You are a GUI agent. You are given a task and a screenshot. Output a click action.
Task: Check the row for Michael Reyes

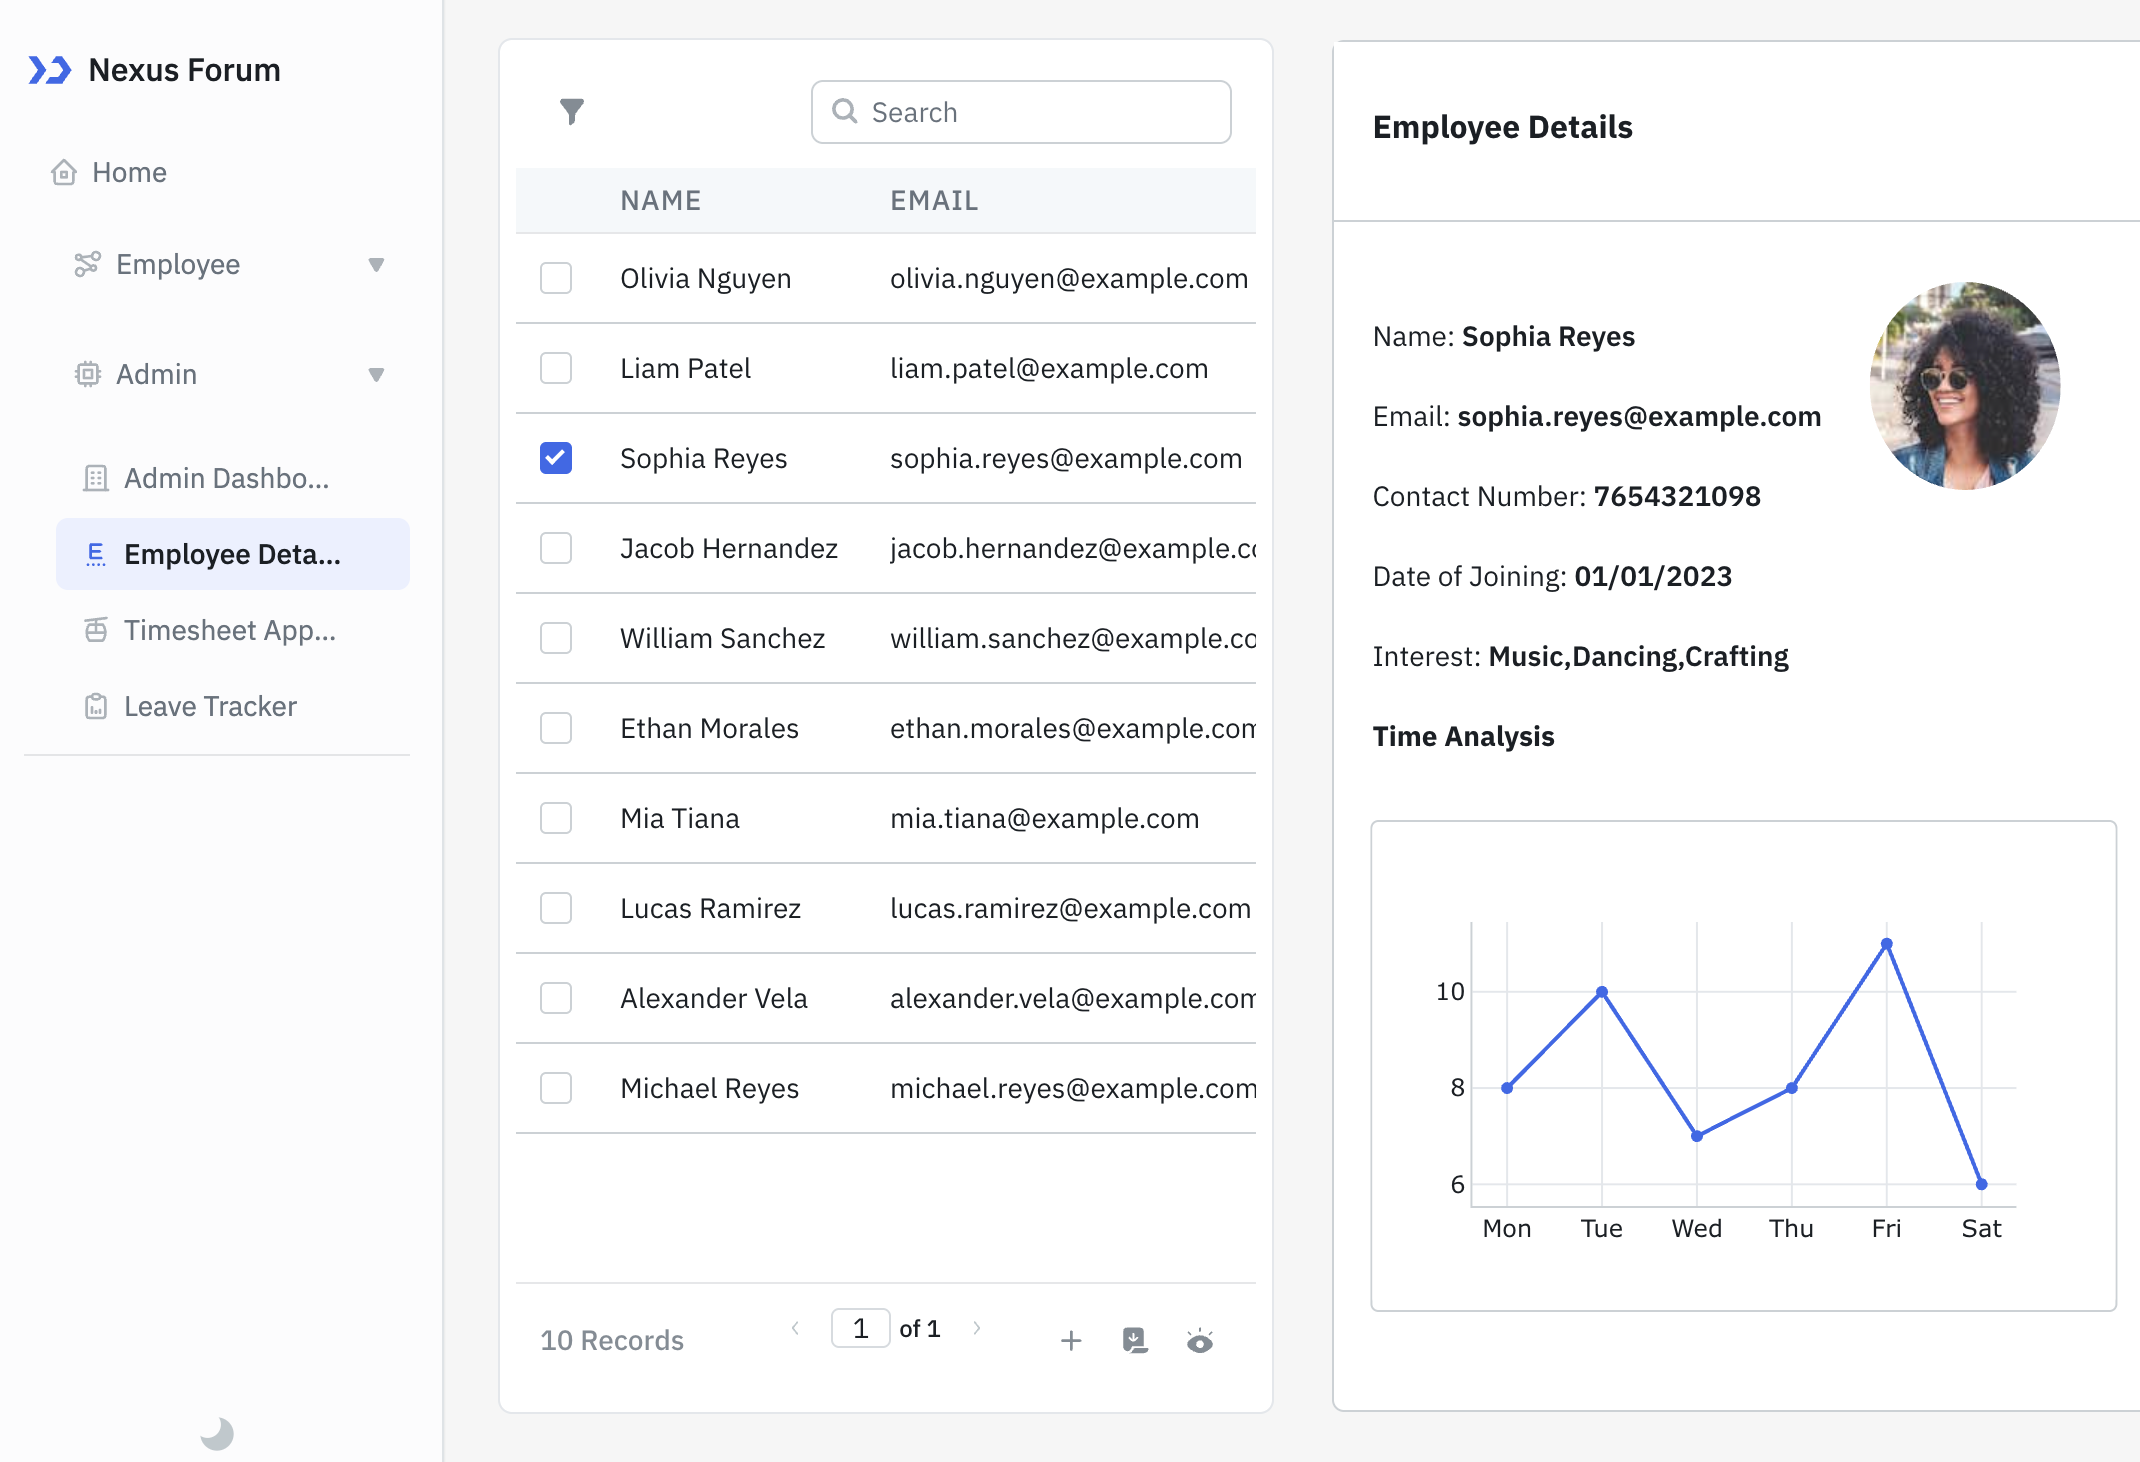555,1088
